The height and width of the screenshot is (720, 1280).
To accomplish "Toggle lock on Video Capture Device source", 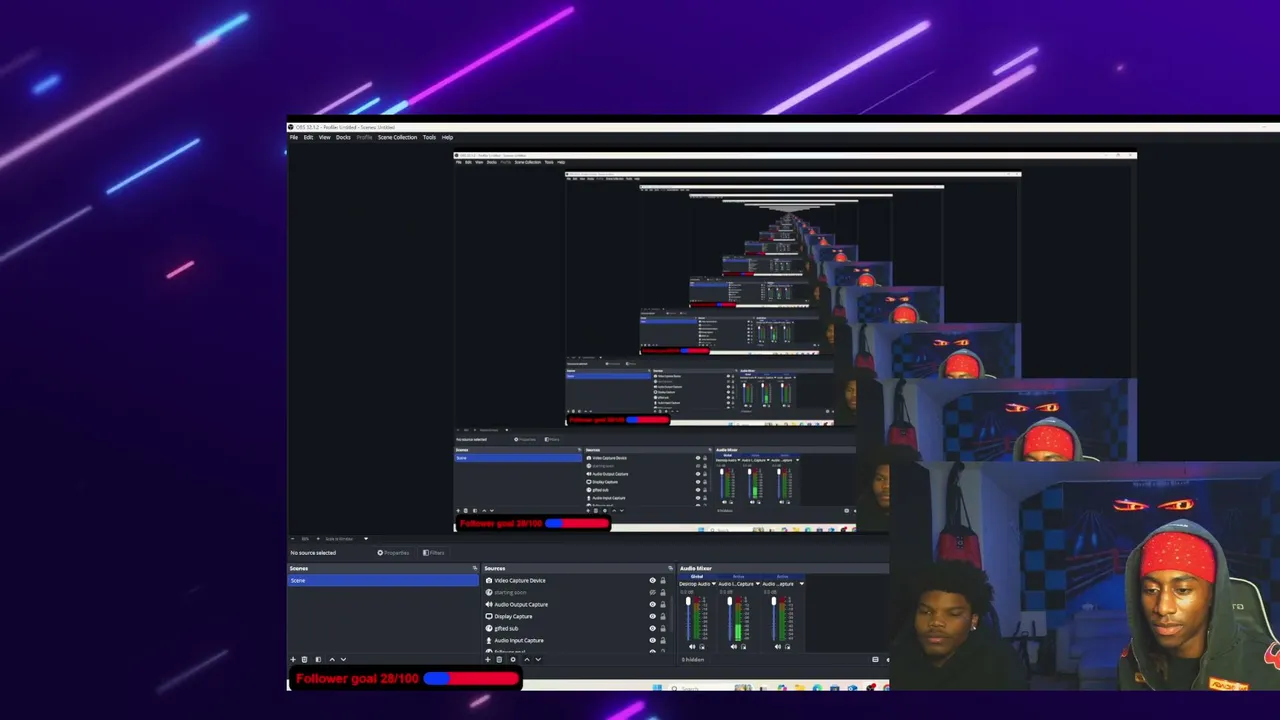I will 662,581.
